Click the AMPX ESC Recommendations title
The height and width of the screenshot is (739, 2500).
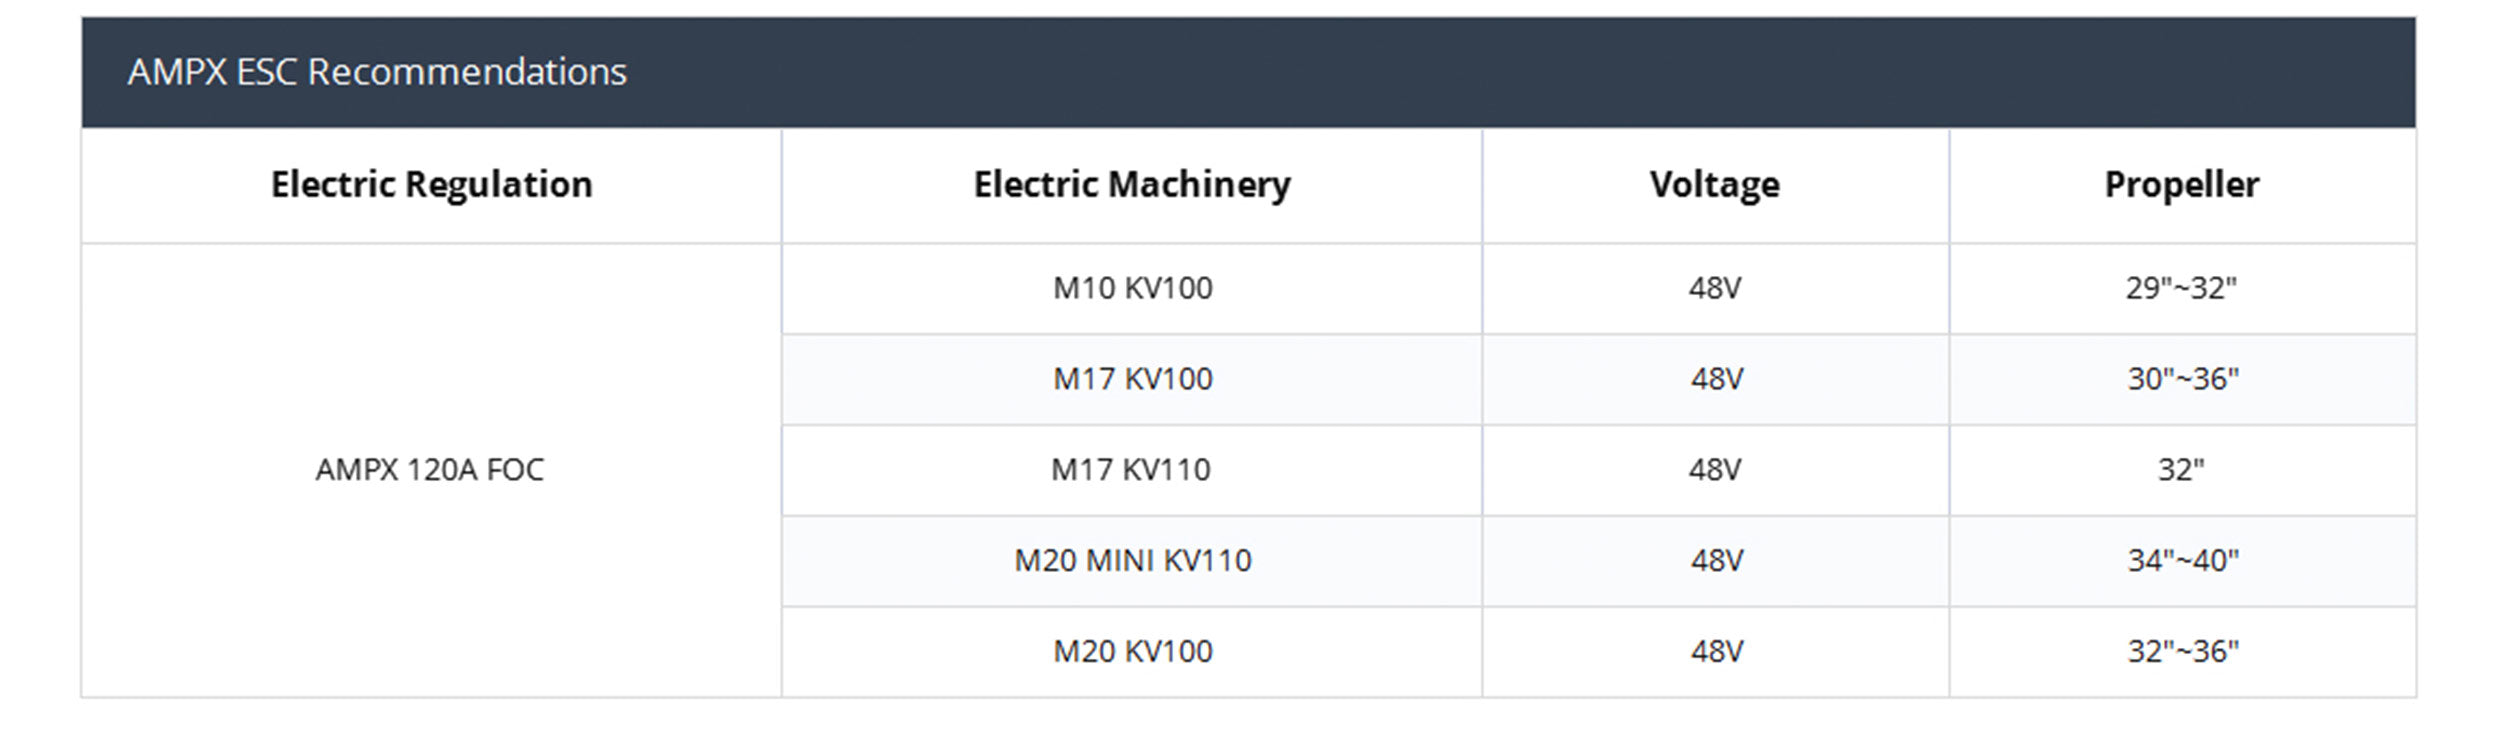tap(377, 72)
